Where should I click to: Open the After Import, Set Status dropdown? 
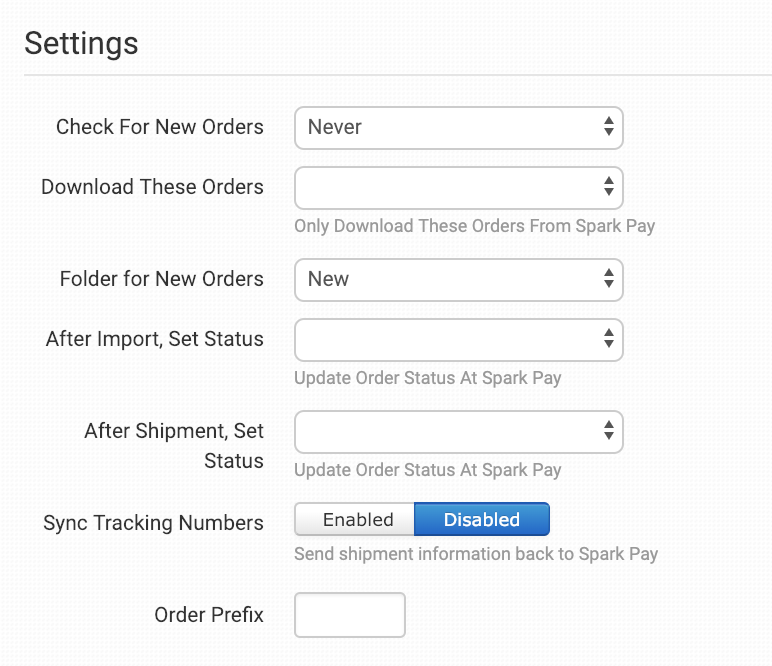point(458,340)
